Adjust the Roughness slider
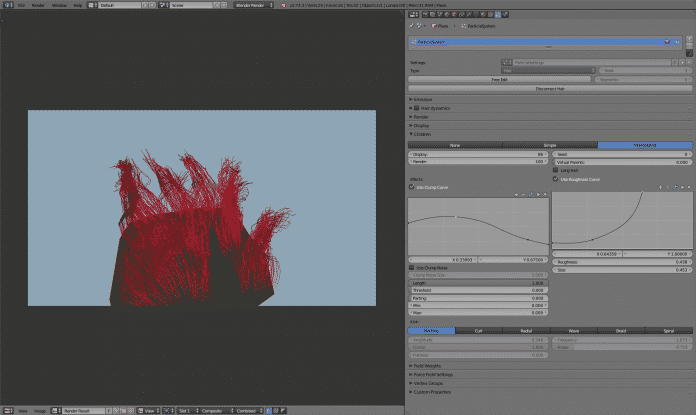The width and height of the screenshot is (696, 415). [621, 262]
